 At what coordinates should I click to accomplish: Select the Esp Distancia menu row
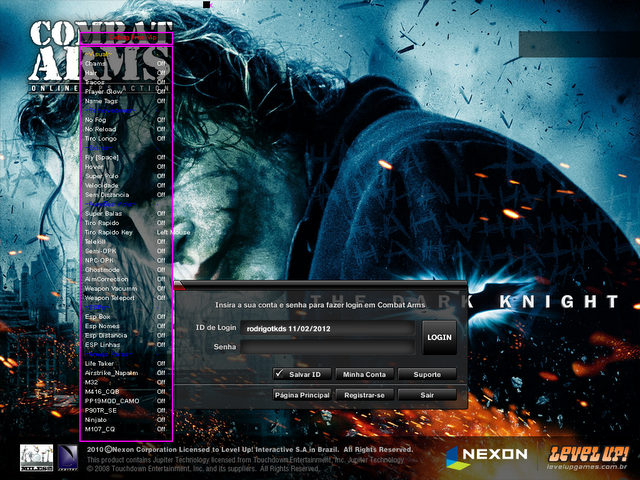(x=126, y=336)
